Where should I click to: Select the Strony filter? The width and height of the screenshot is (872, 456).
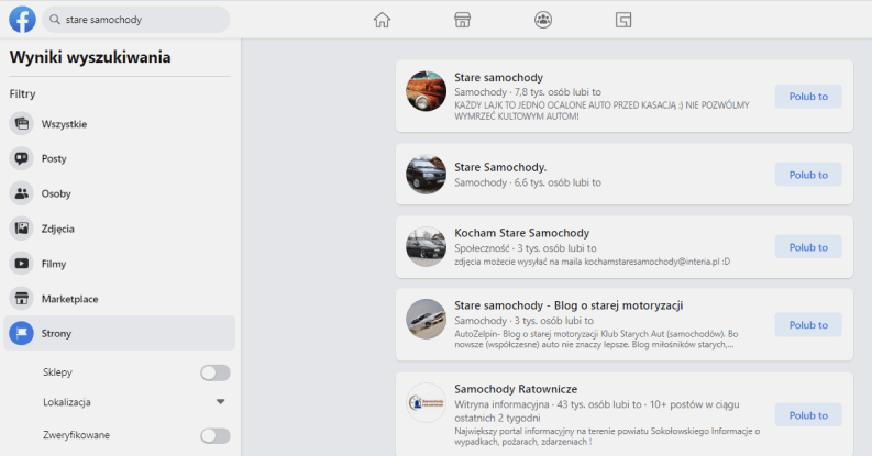(119, 333)
